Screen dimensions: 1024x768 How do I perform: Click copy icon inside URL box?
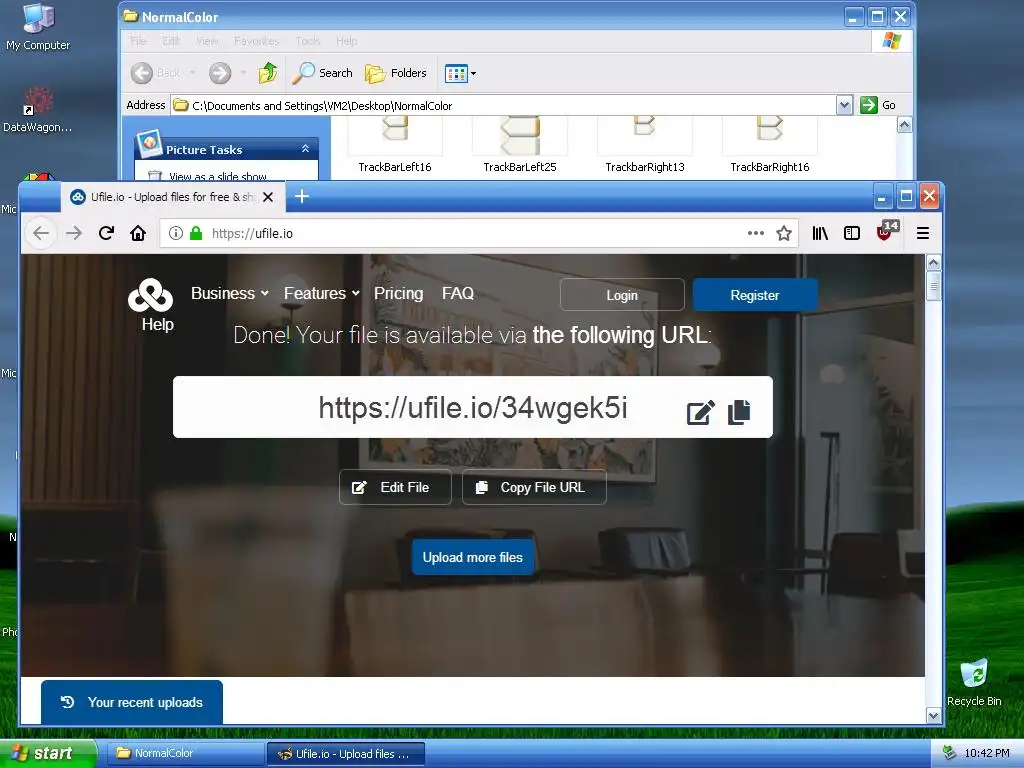pos(739,412)
